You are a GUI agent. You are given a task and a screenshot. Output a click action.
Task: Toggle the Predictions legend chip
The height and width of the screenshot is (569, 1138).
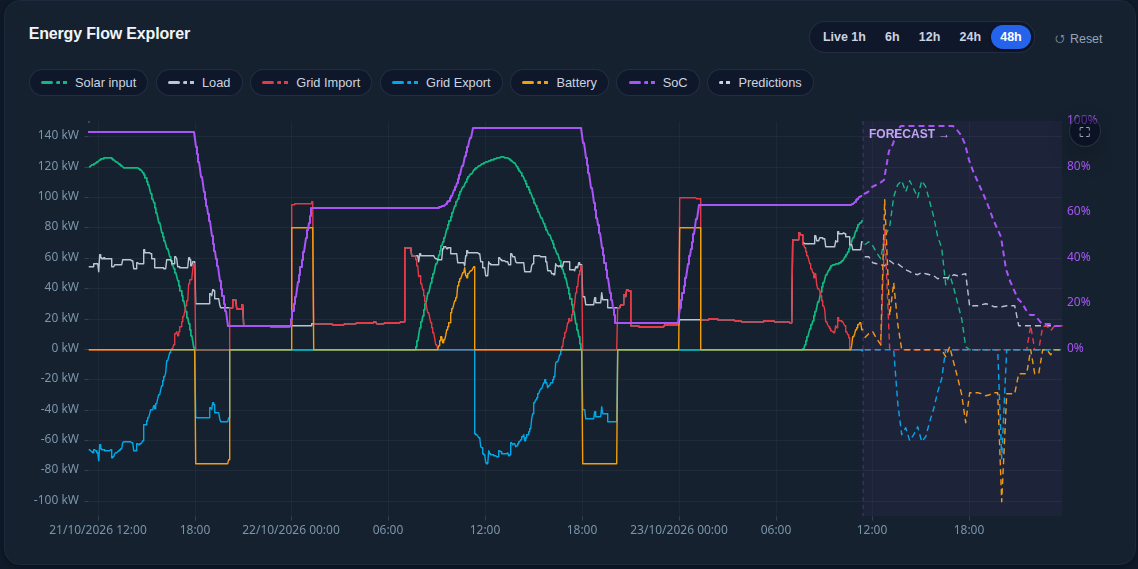tap(760, 83)
